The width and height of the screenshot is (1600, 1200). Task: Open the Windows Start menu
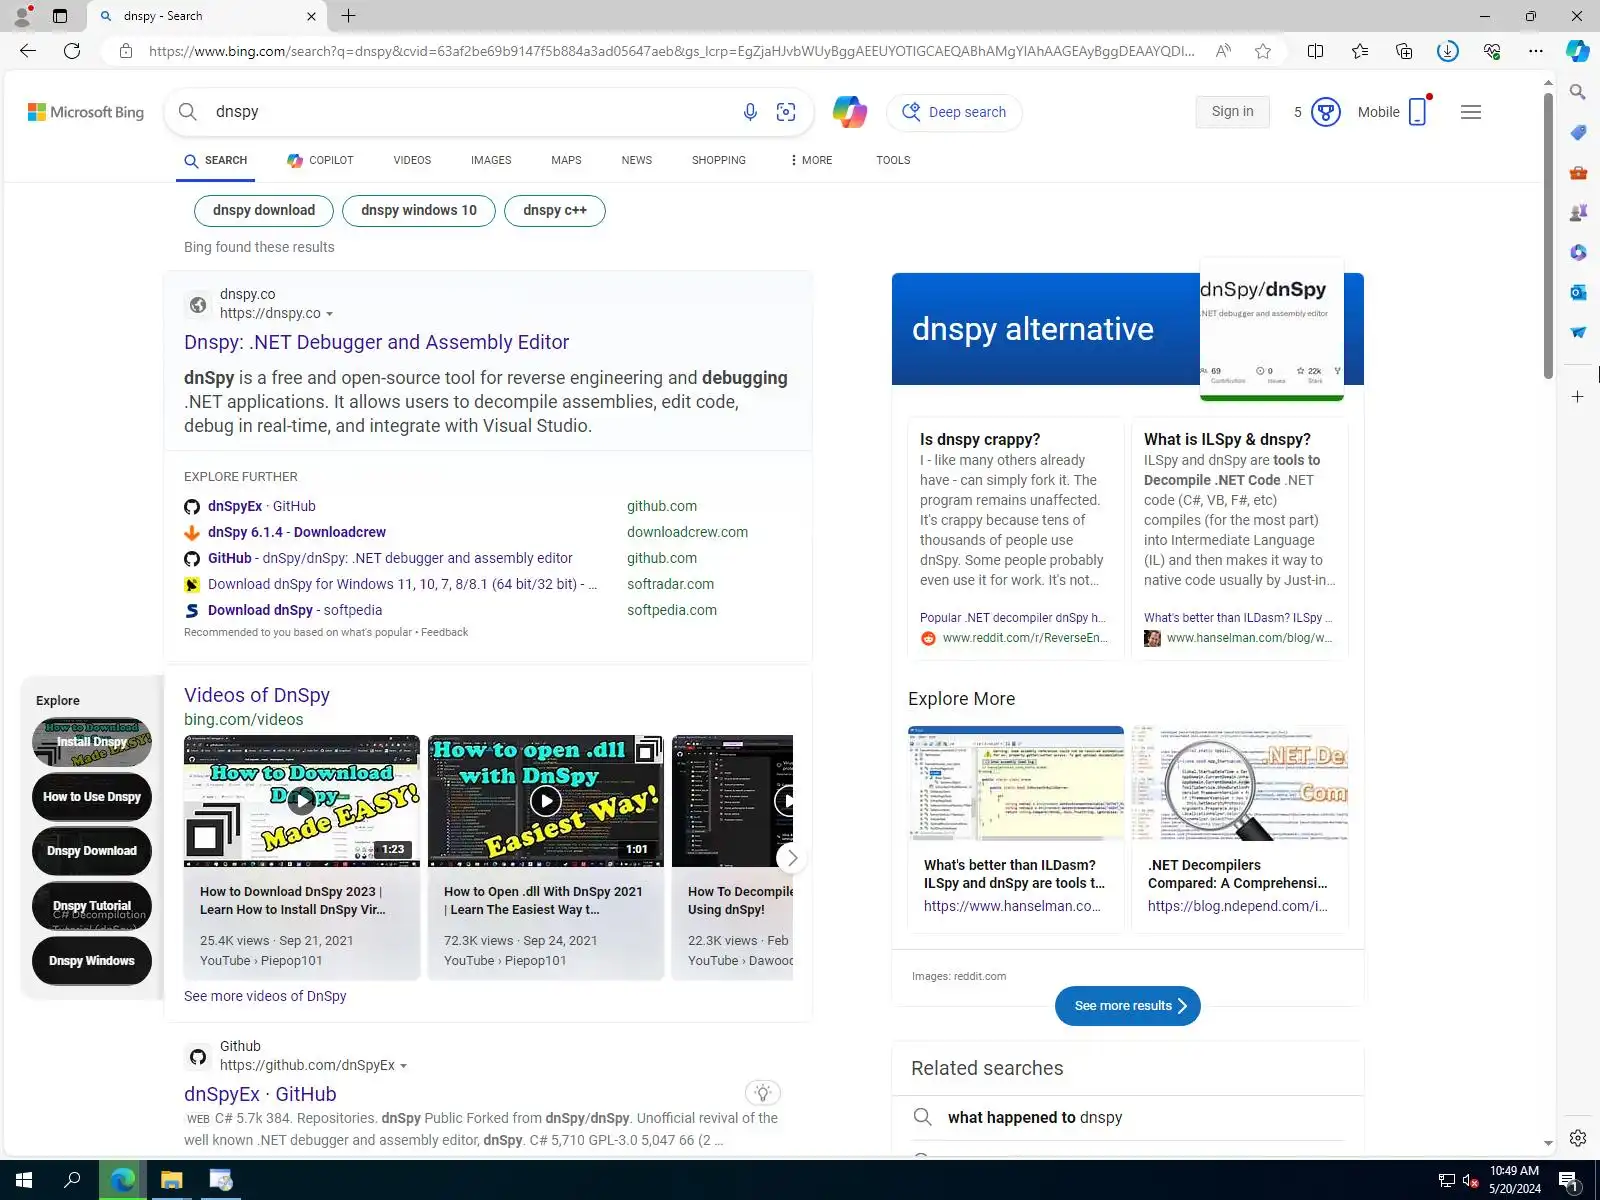(x=24, y=1180)
